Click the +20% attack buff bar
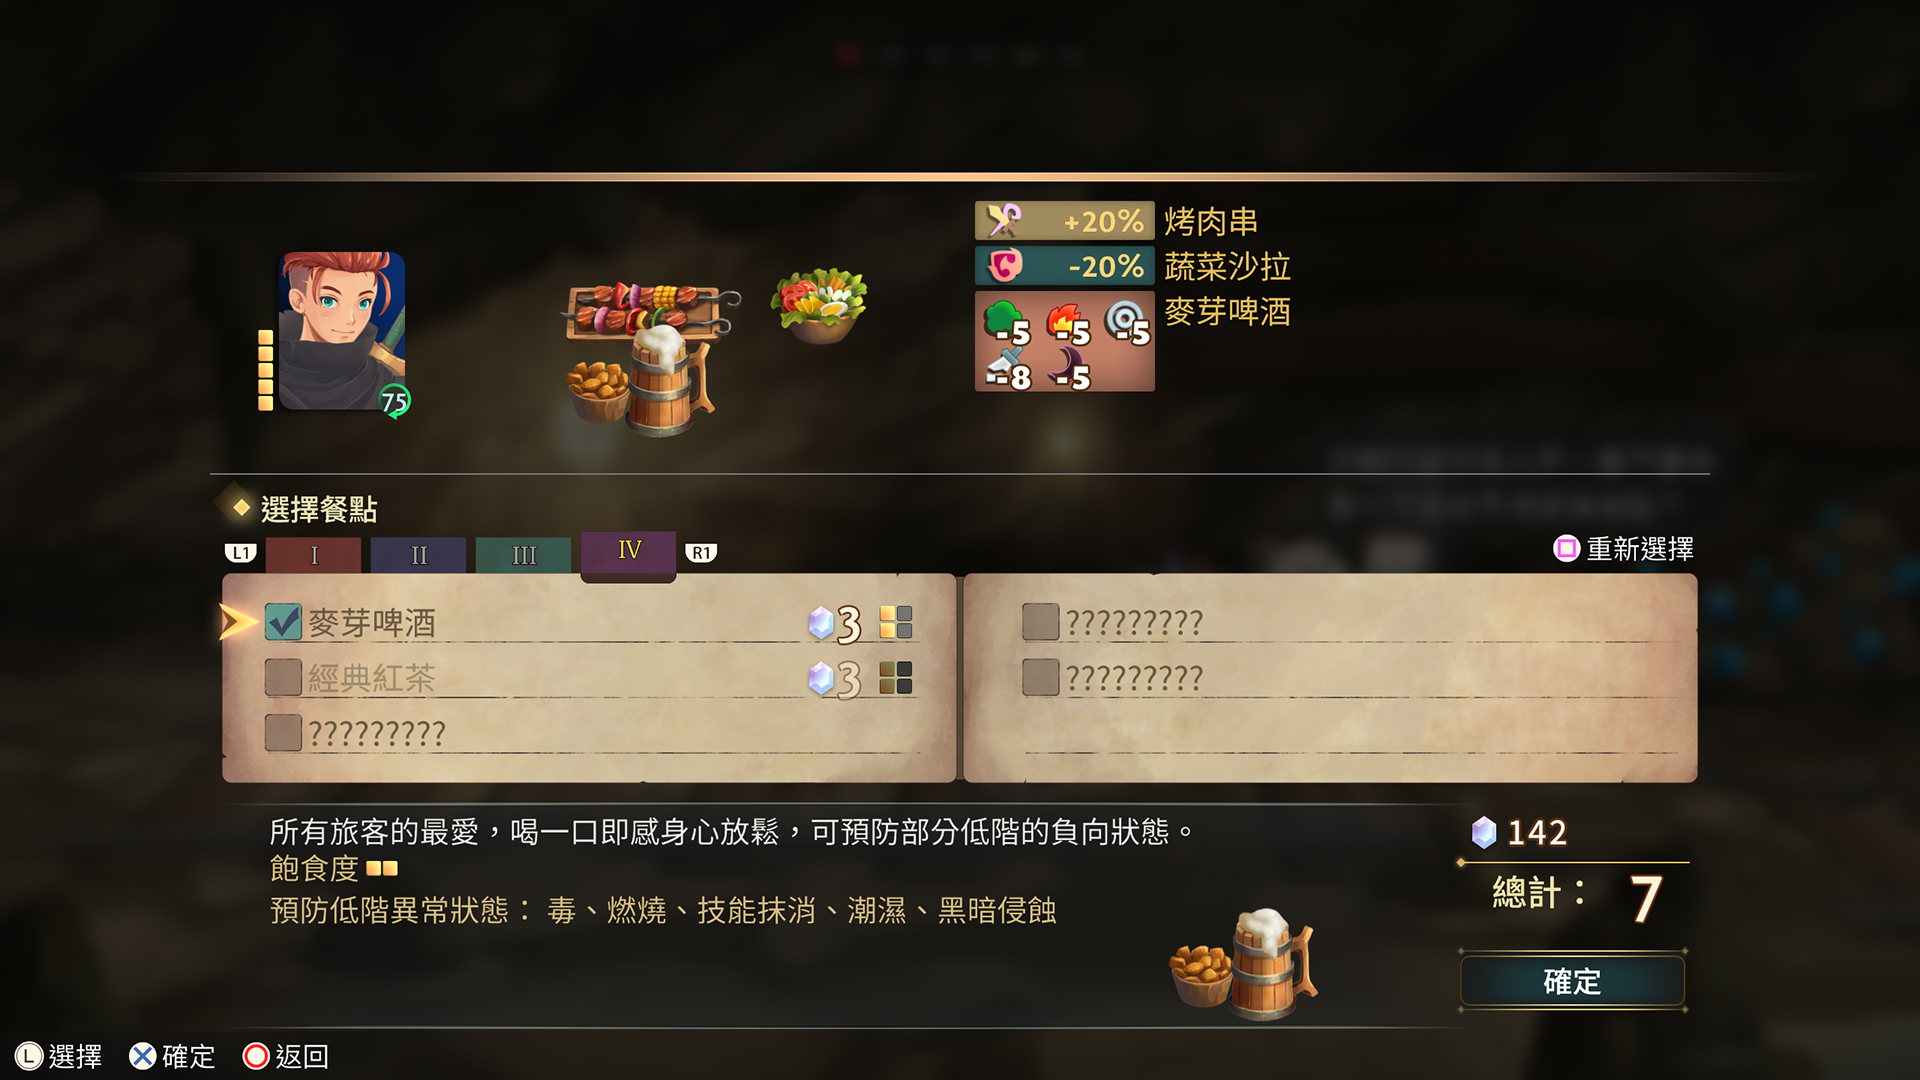Image resolution: width=1920 pixels, height=1080 pixels. (1065, 221)
